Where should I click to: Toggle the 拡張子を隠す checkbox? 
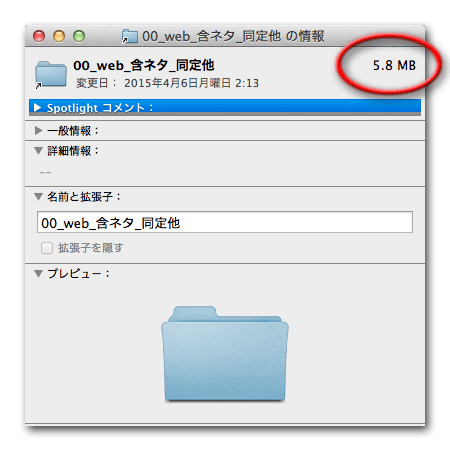(47, 248)
